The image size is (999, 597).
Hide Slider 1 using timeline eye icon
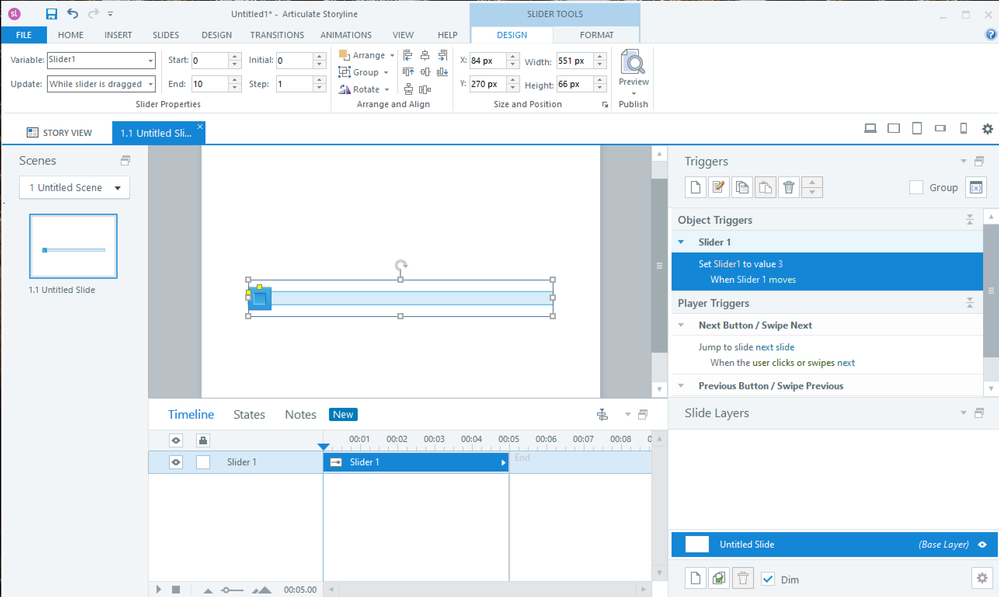[x=176, y=462]
